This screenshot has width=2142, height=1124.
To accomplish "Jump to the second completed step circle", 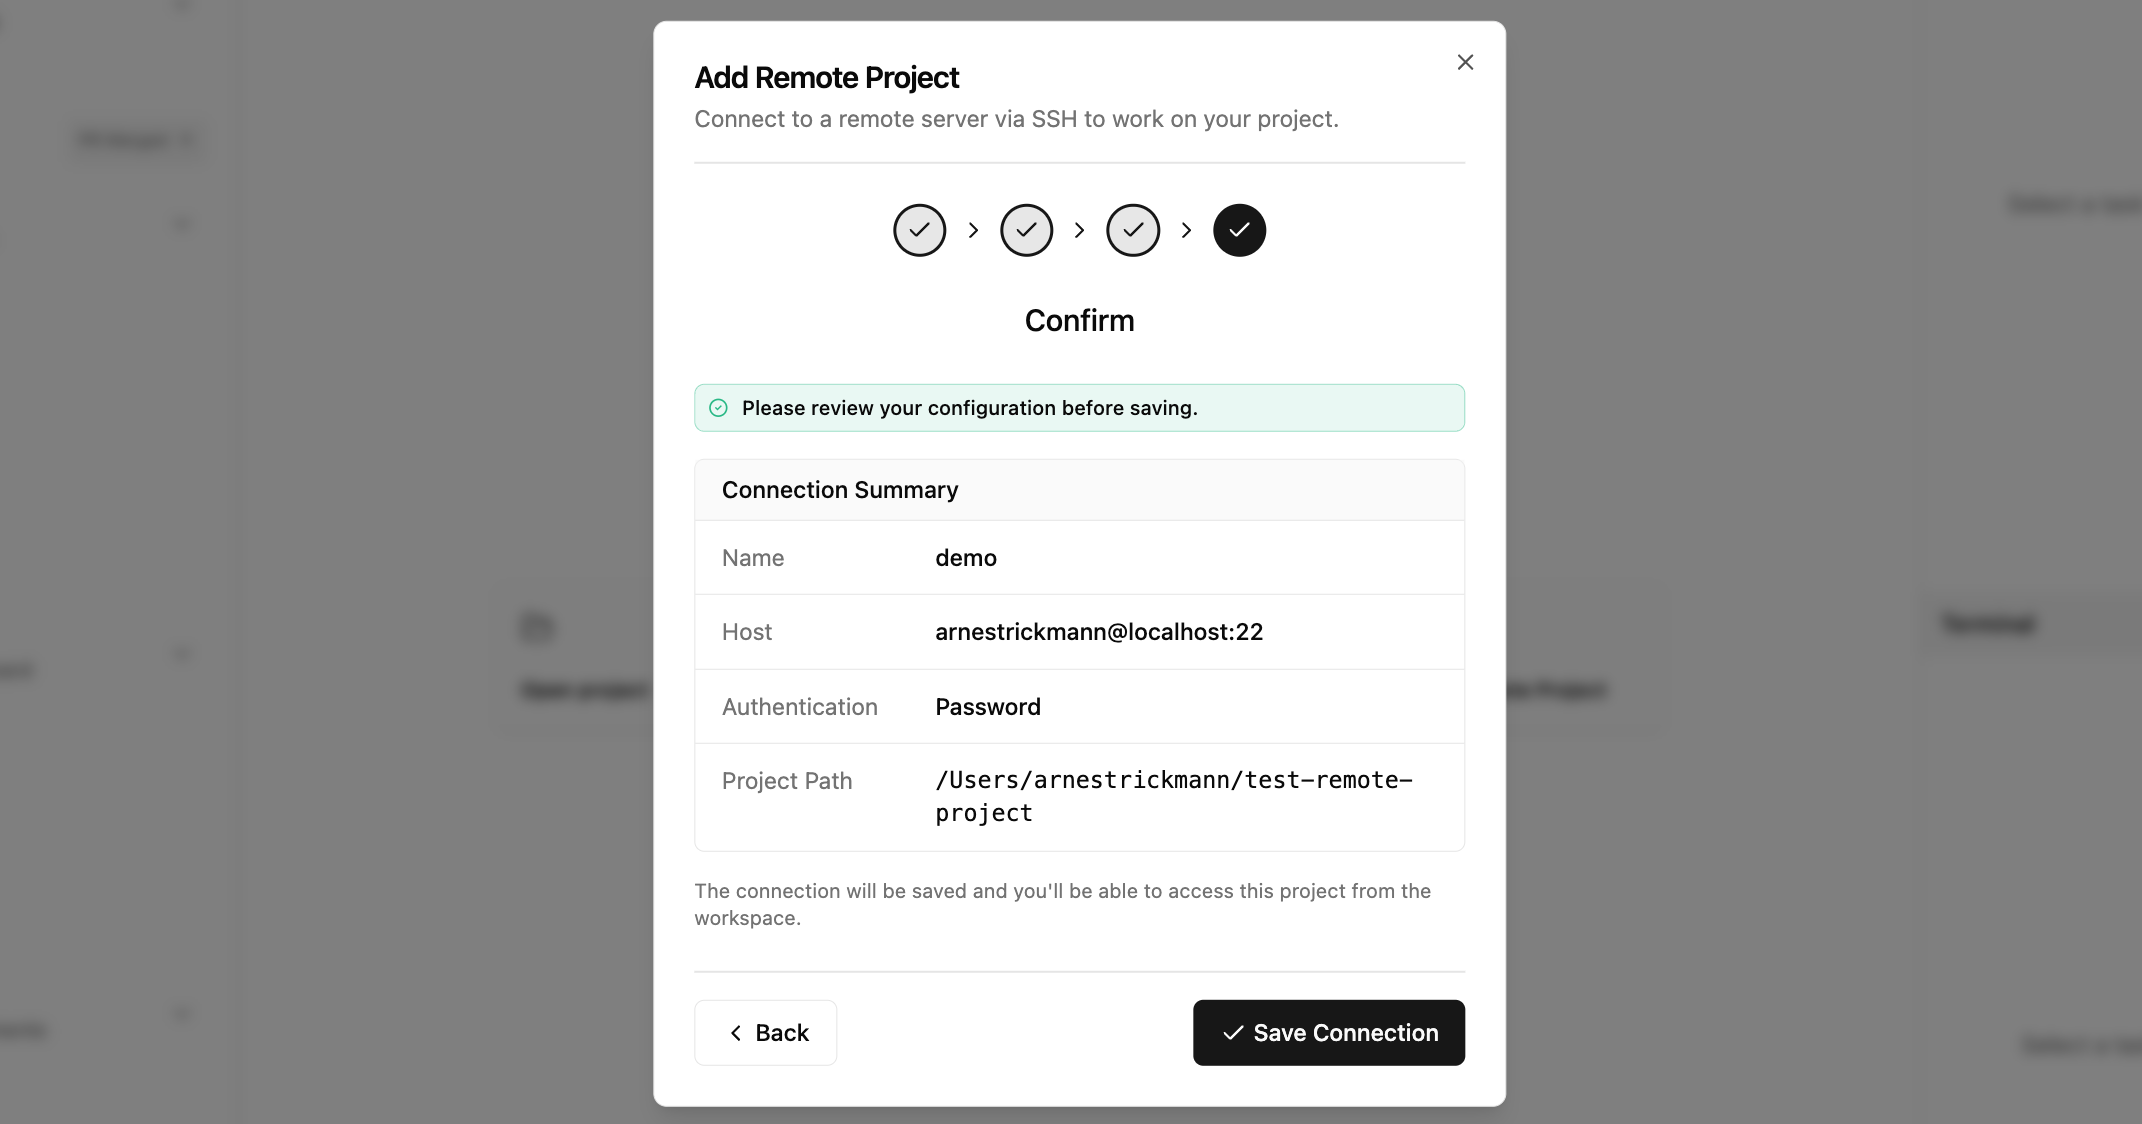I will coord(1026,230).
